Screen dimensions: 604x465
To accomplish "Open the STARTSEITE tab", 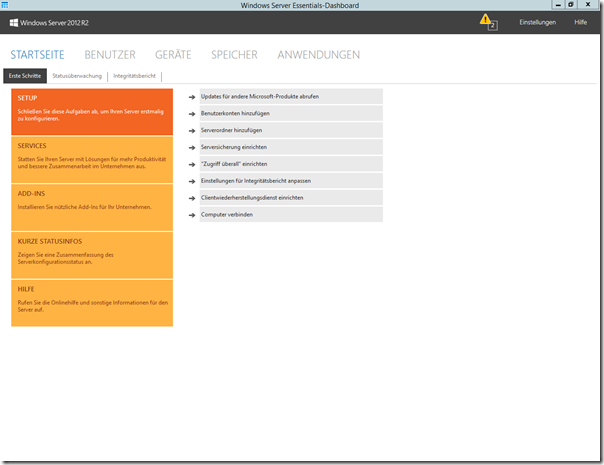I will (x=37, y=55).
